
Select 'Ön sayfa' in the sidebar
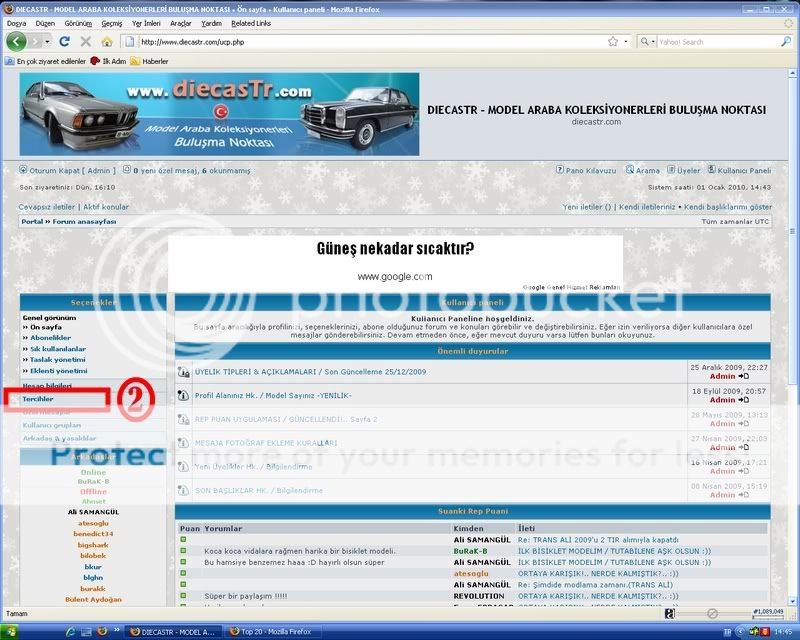45,327
